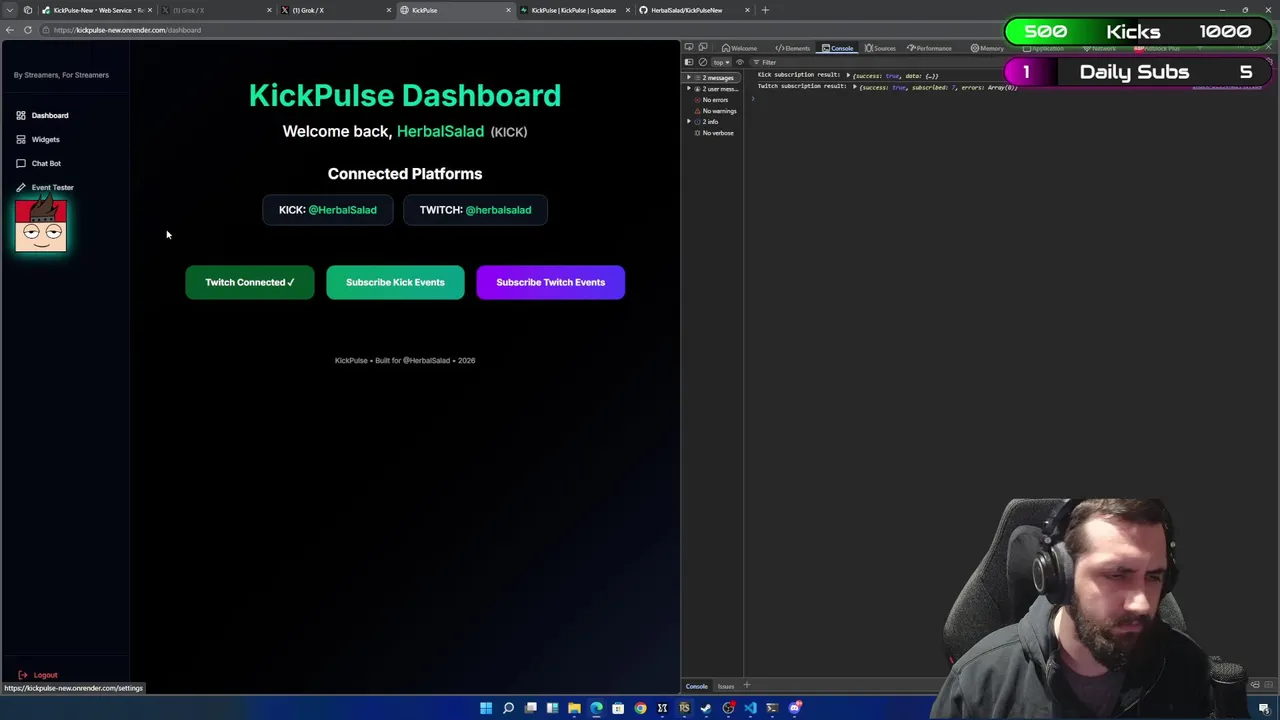Open the Dashboard sidebar item
Screen dimensions: 1280x720
[42, 115]
